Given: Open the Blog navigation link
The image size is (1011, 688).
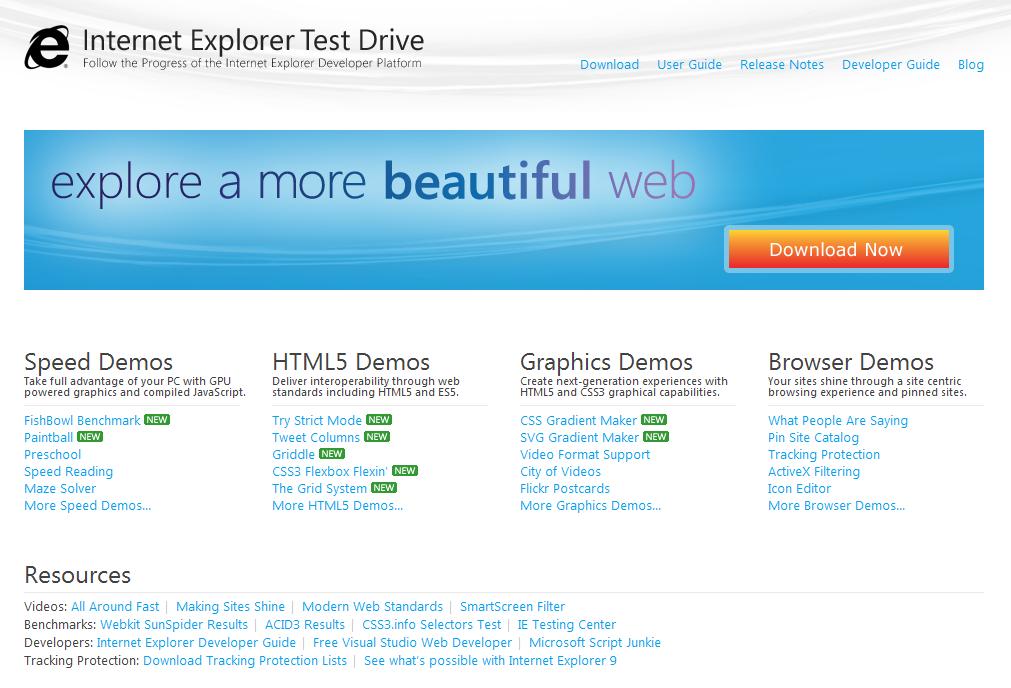Looking at the screenshot, I should tap(970, 64).
